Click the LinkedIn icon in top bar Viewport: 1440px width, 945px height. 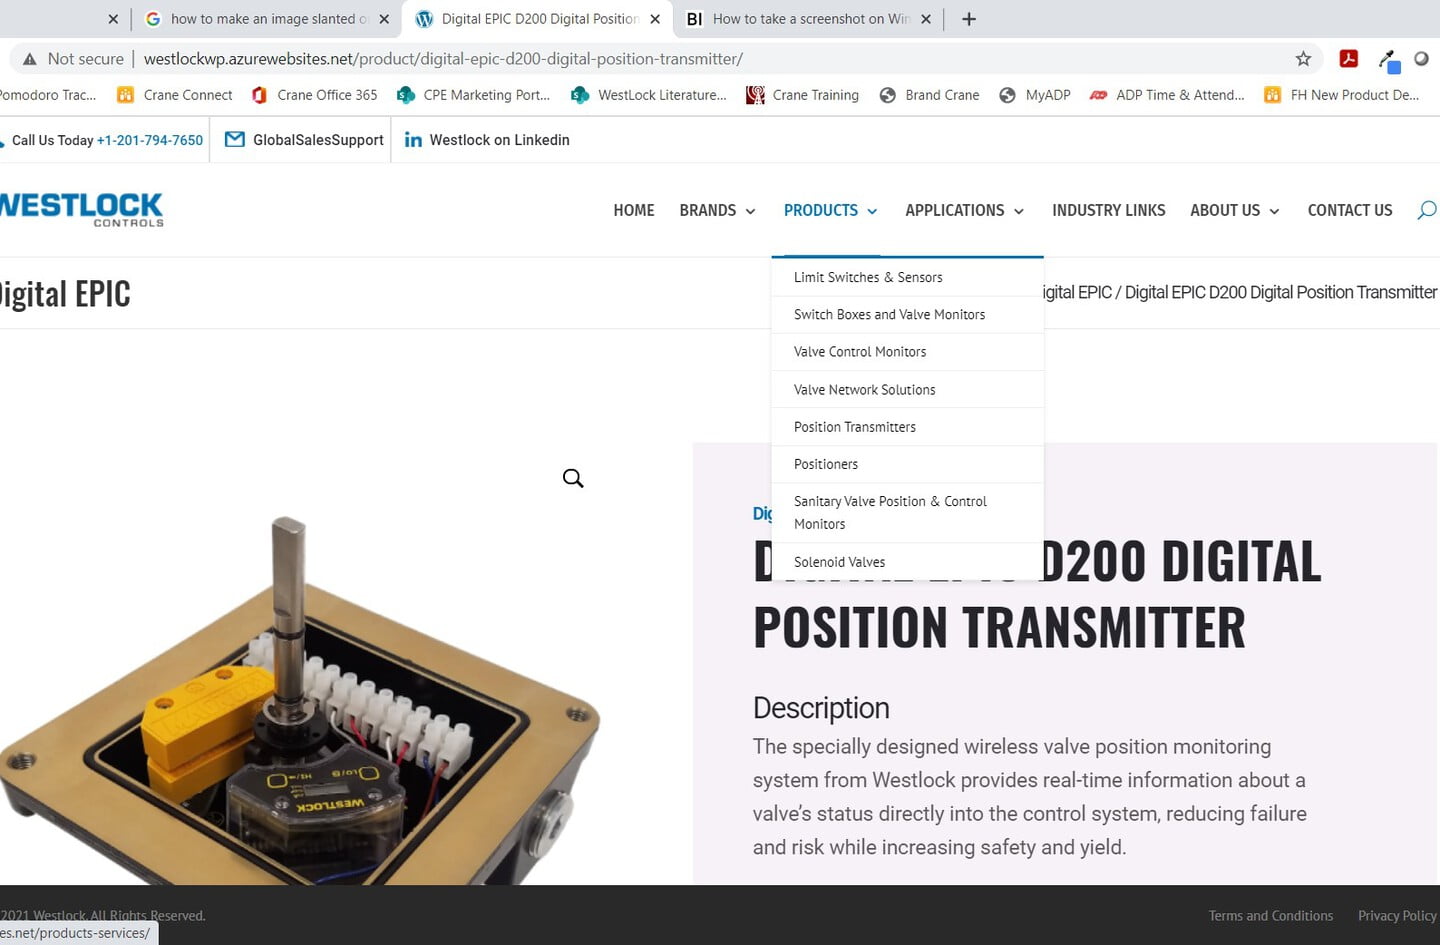[413, 140]
